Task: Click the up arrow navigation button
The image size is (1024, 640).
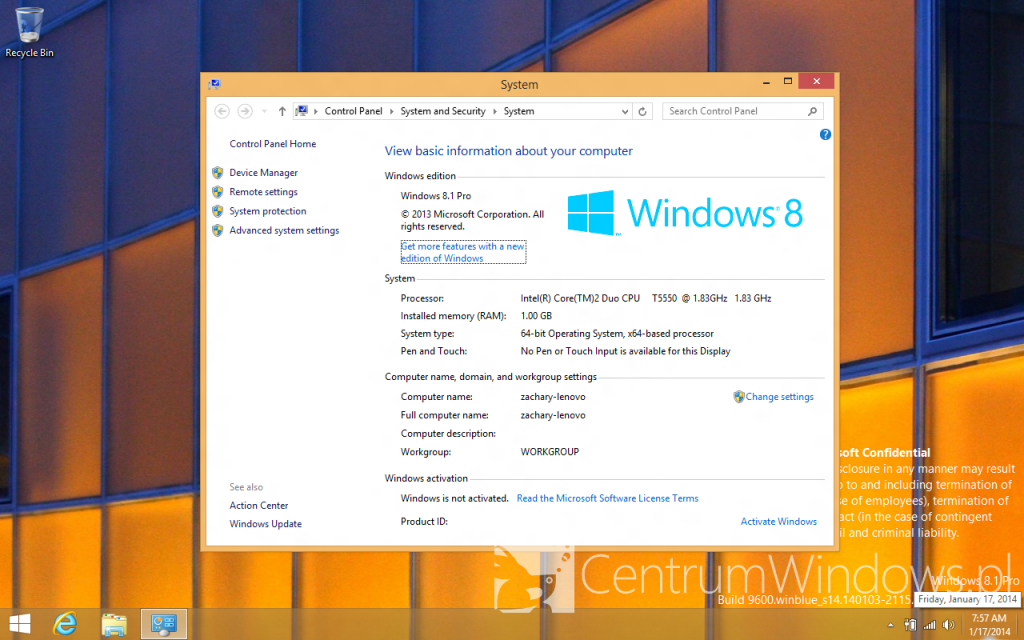Action: click(x=282, y=112)
